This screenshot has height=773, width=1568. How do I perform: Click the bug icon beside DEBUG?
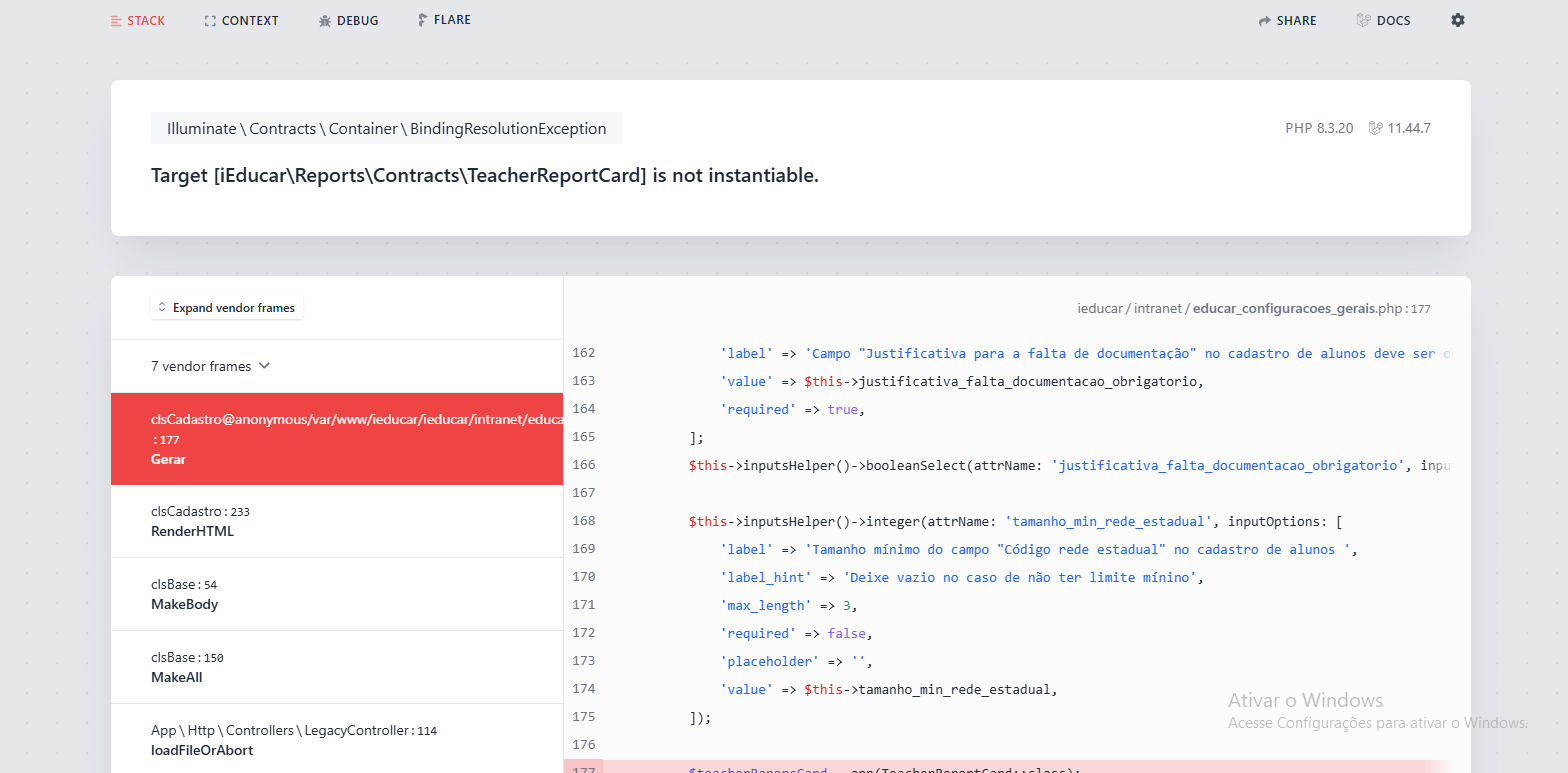point(324,20)
